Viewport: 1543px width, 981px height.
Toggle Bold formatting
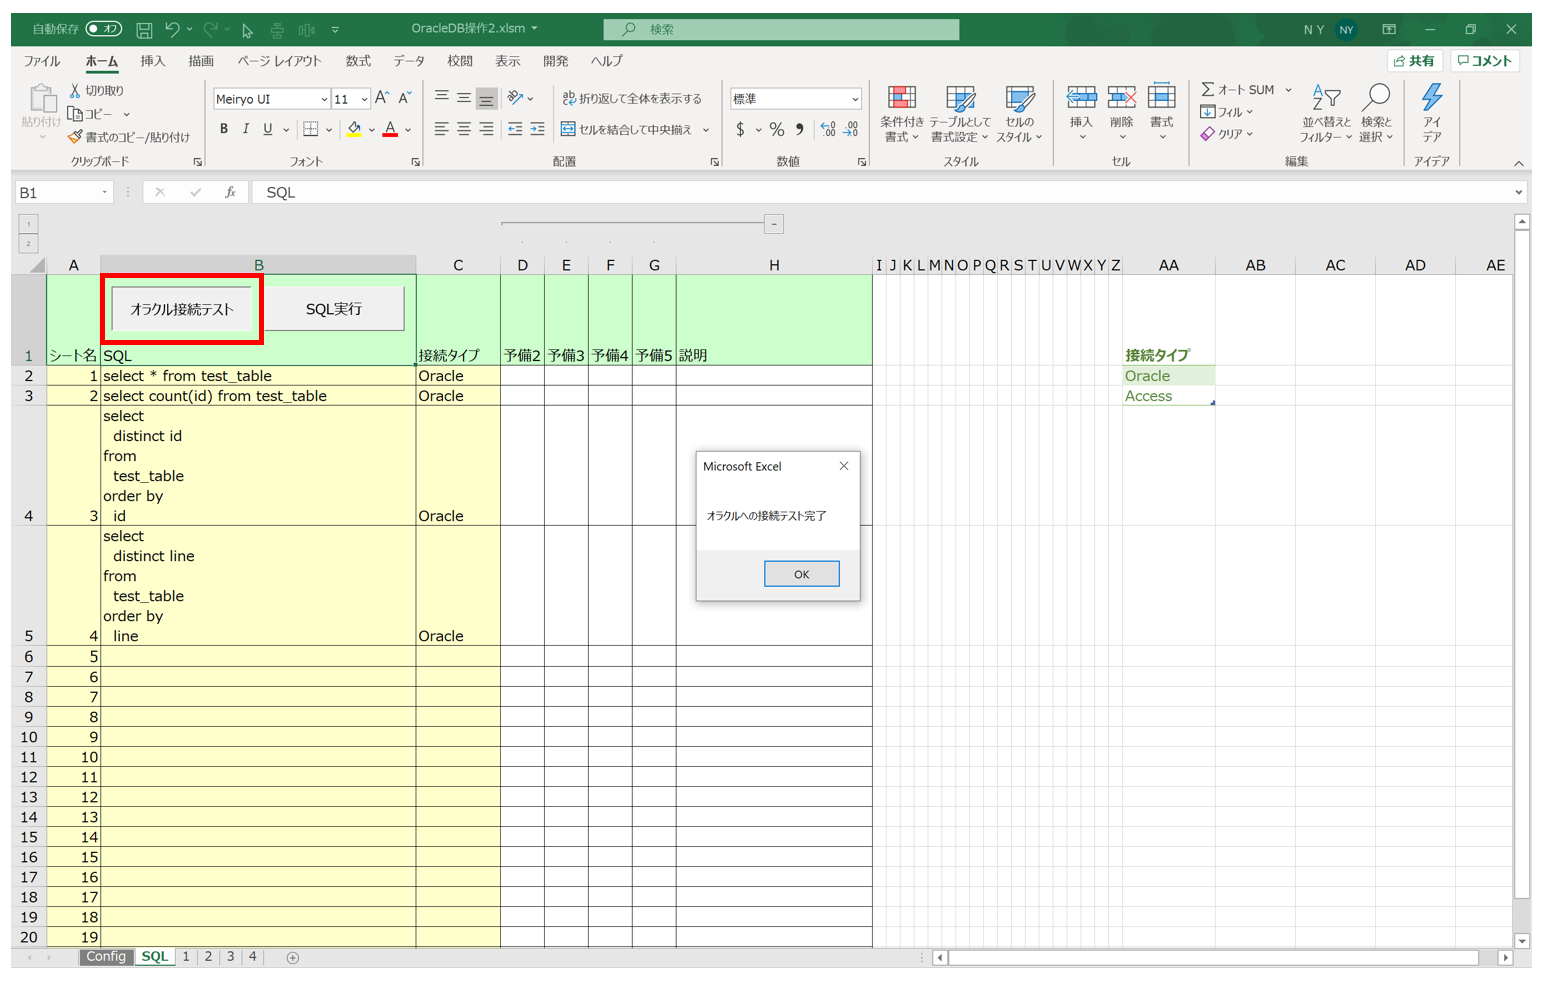(224, 129)
